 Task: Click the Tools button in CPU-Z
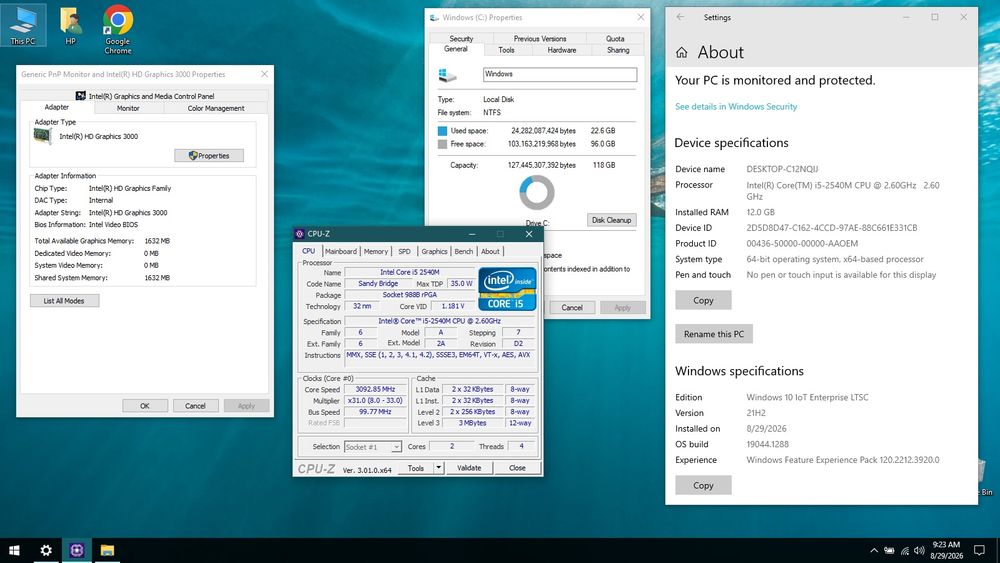click(416, 467)
